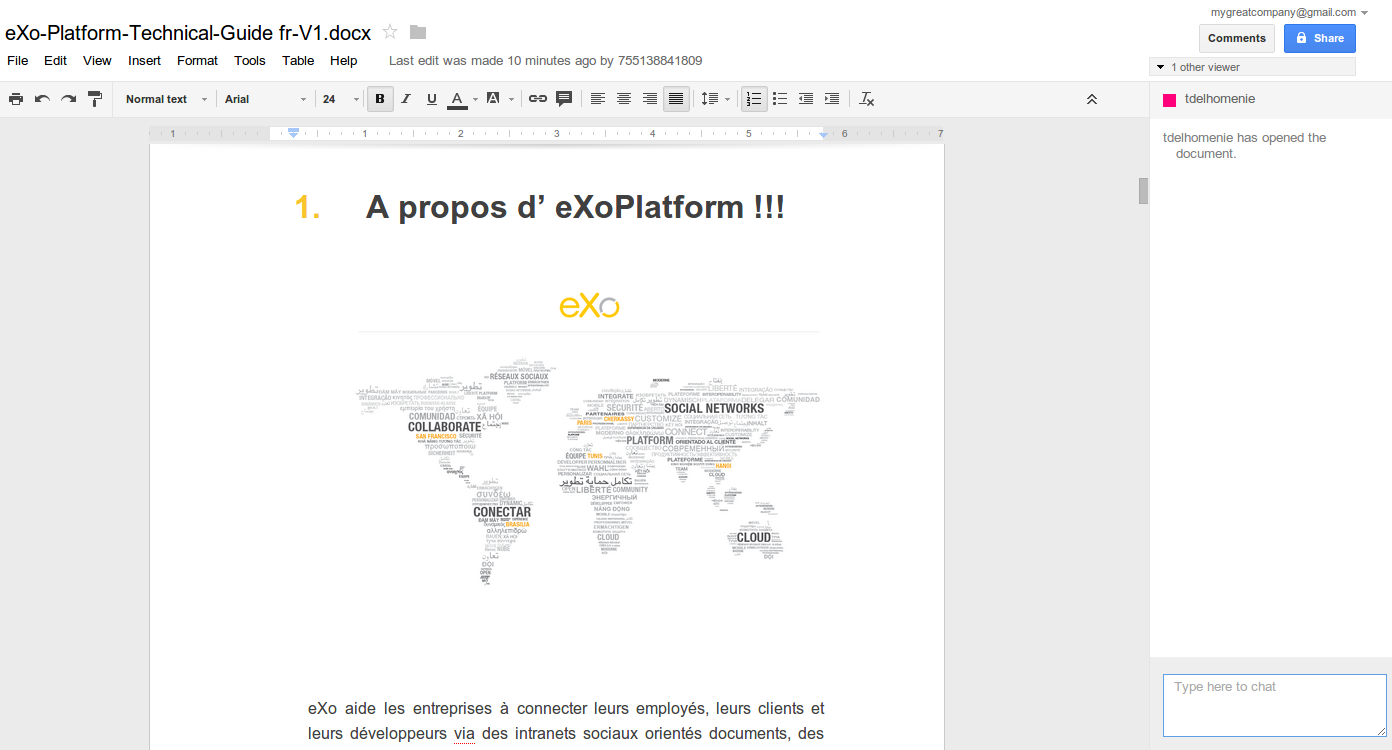Insert a comment using the toolbar icon
Screen dimensions: 1392x750
point(564,99)
